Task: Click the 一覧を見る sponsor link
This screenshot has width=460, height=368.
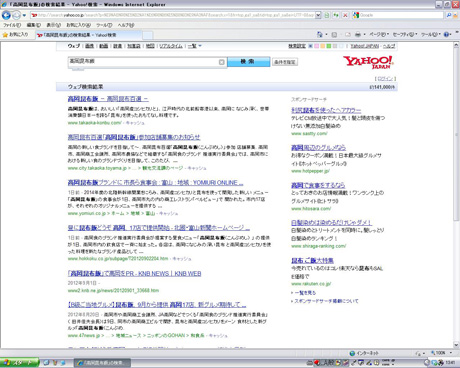Action: coord(305,293)
